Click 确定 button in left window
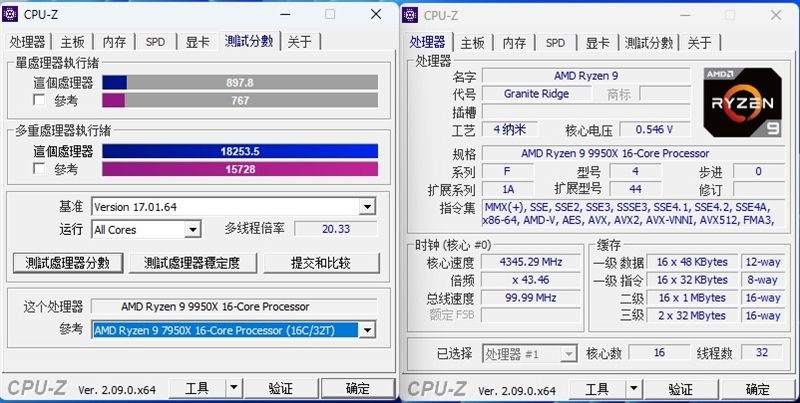The height and width of the screenshot is (403, 800). pyautogui.click(x=358, y=388)
